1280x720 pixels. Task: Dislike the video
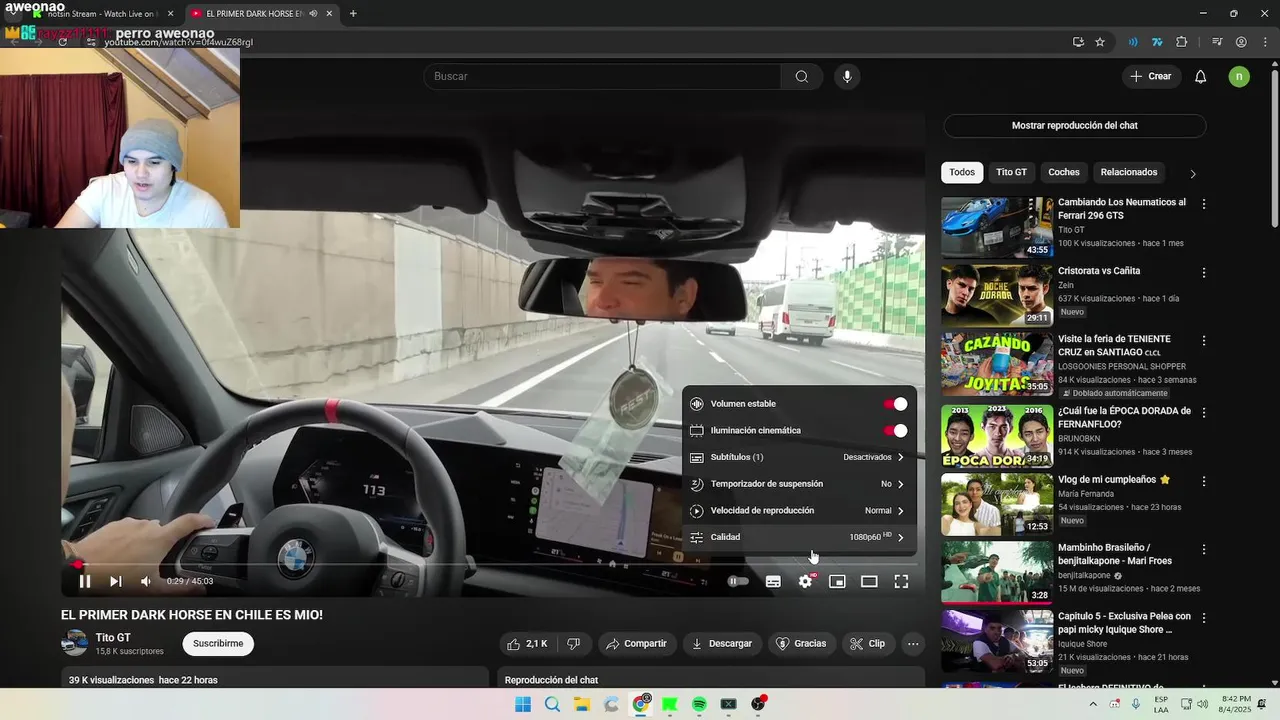coord(574,644)
